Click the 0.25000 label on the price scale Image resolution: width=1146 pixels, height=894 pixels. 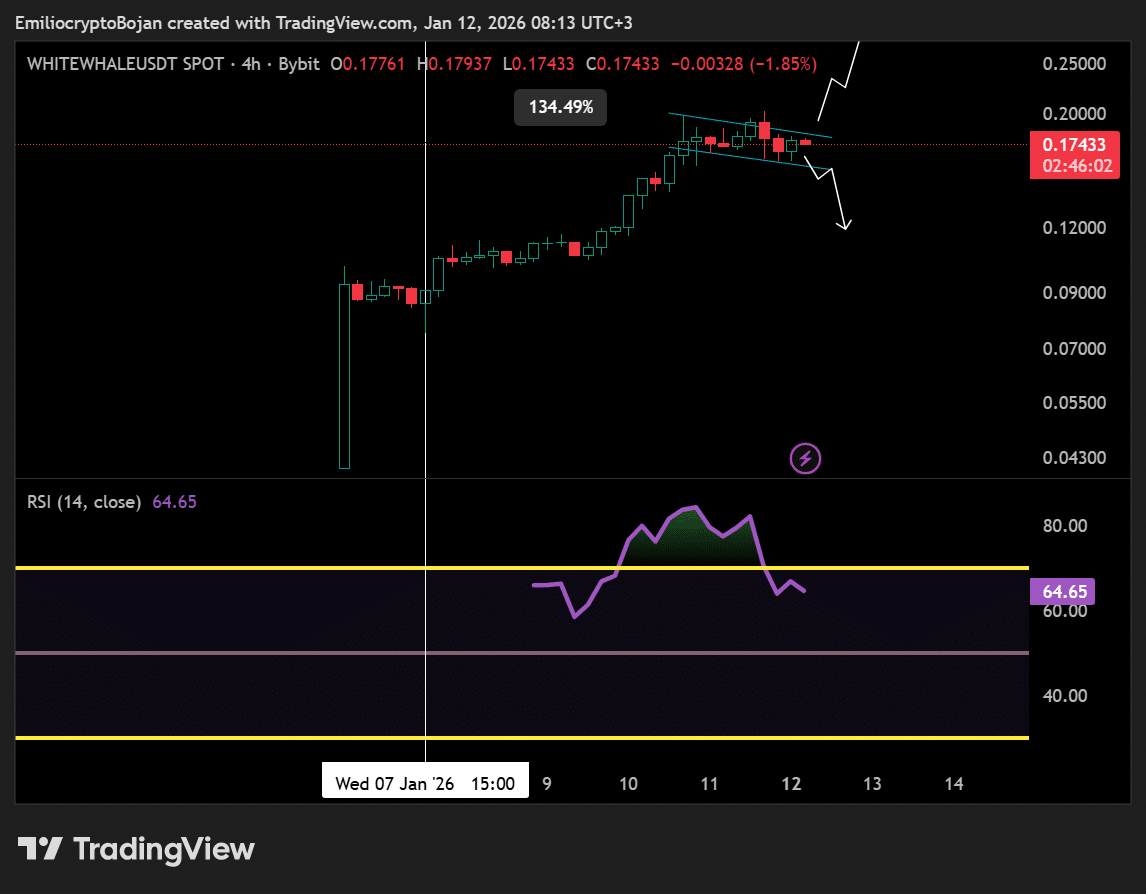[1073, 63]
